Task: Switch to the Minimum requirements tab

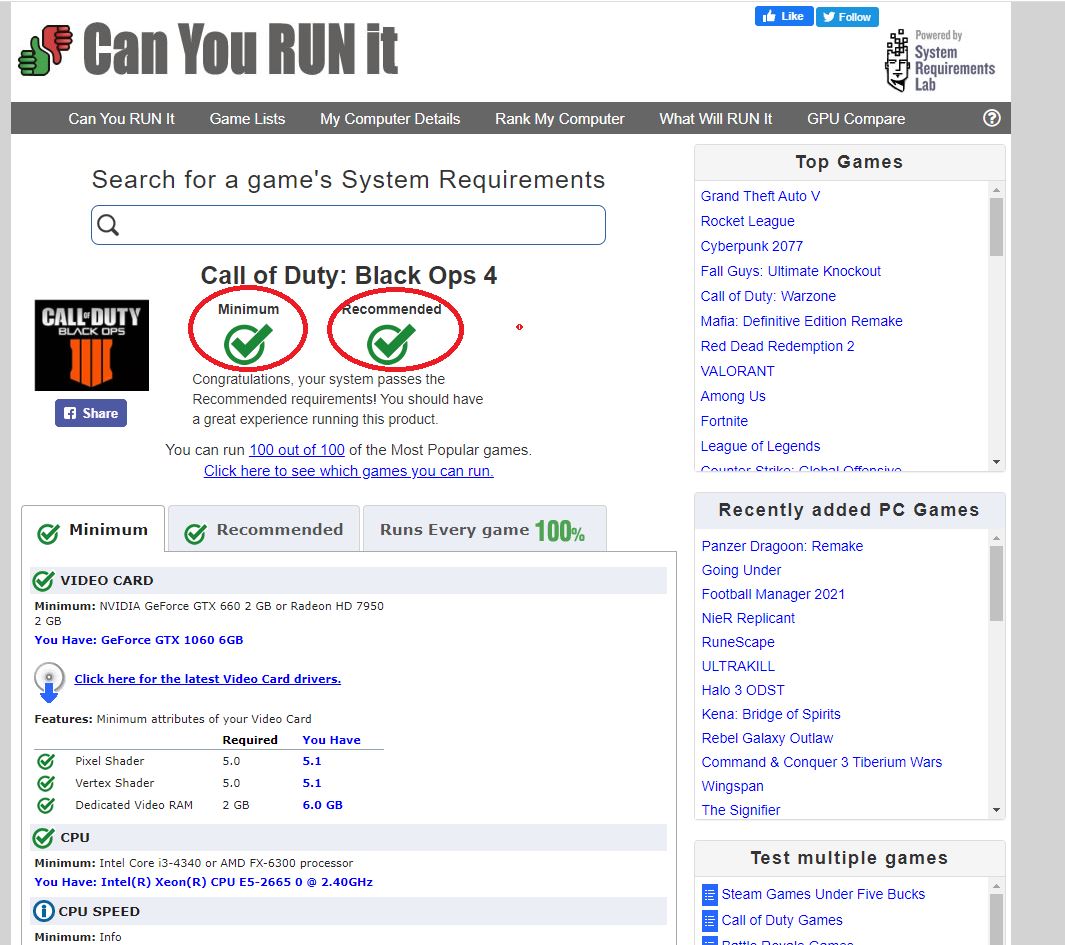Action: (x=93, y=530)
